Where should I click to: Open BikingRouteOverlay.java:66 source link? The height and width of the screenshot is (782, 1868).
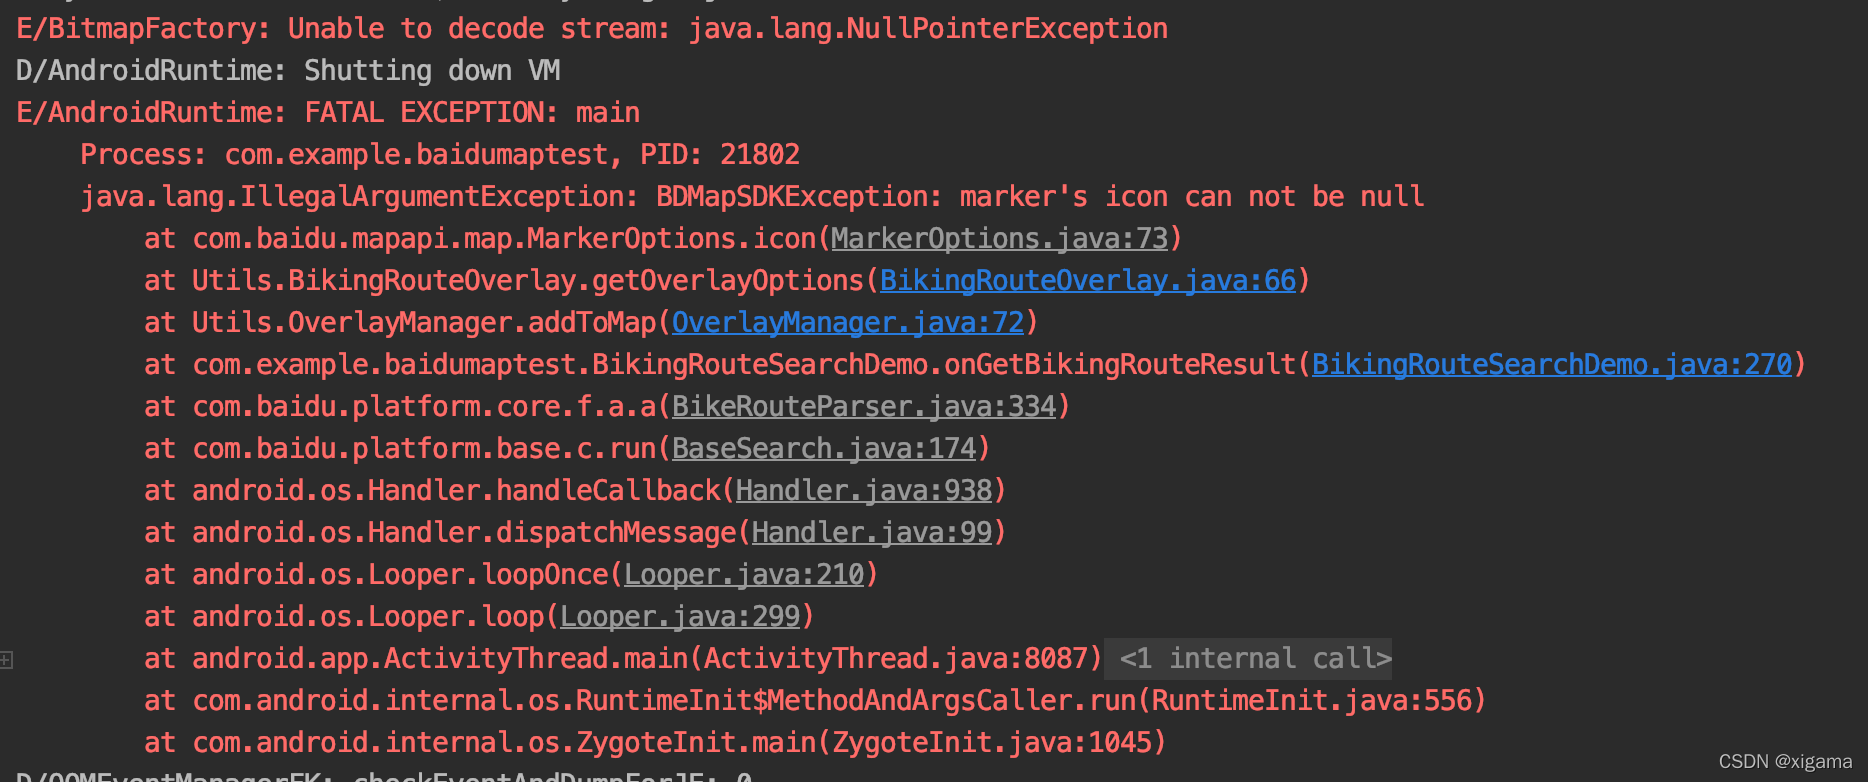pos(1088,280)
